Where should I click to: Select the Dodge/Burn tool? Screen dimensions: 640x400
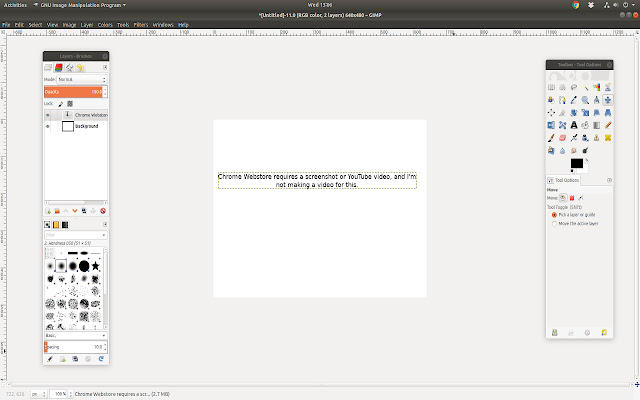tap(585, 151)
